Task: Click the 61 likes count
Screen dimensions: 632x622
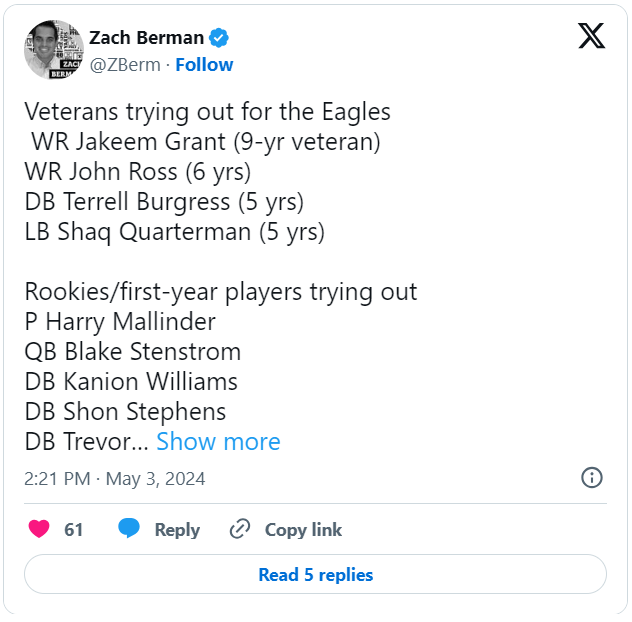Action: tap(73, 530)
